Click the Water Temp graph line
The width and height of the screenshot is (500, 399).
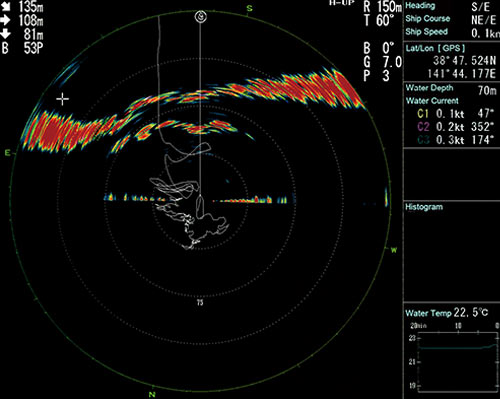[x=458, y=347]
